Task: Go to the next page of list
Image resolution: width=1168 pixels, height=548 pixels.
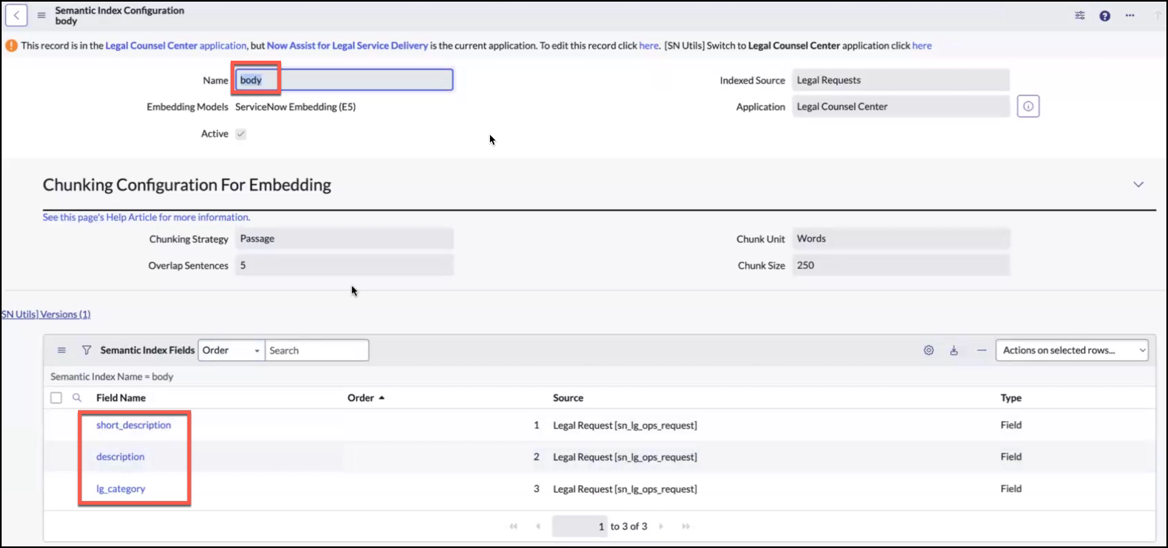Action: pyautogui.click(x=661, y=526)
